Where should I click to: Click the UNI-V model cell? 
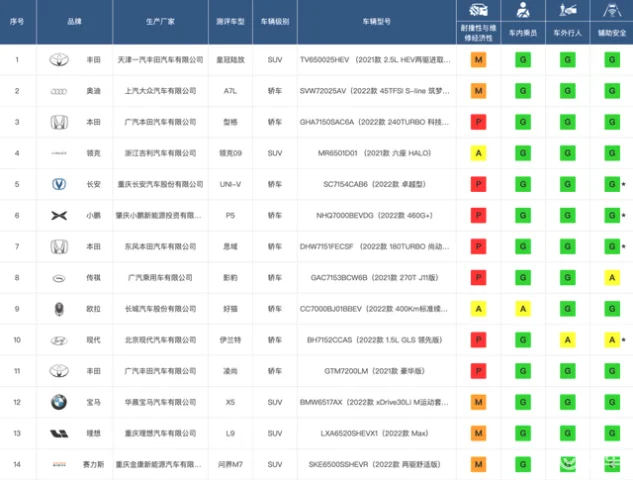click(x=230, y=184)
